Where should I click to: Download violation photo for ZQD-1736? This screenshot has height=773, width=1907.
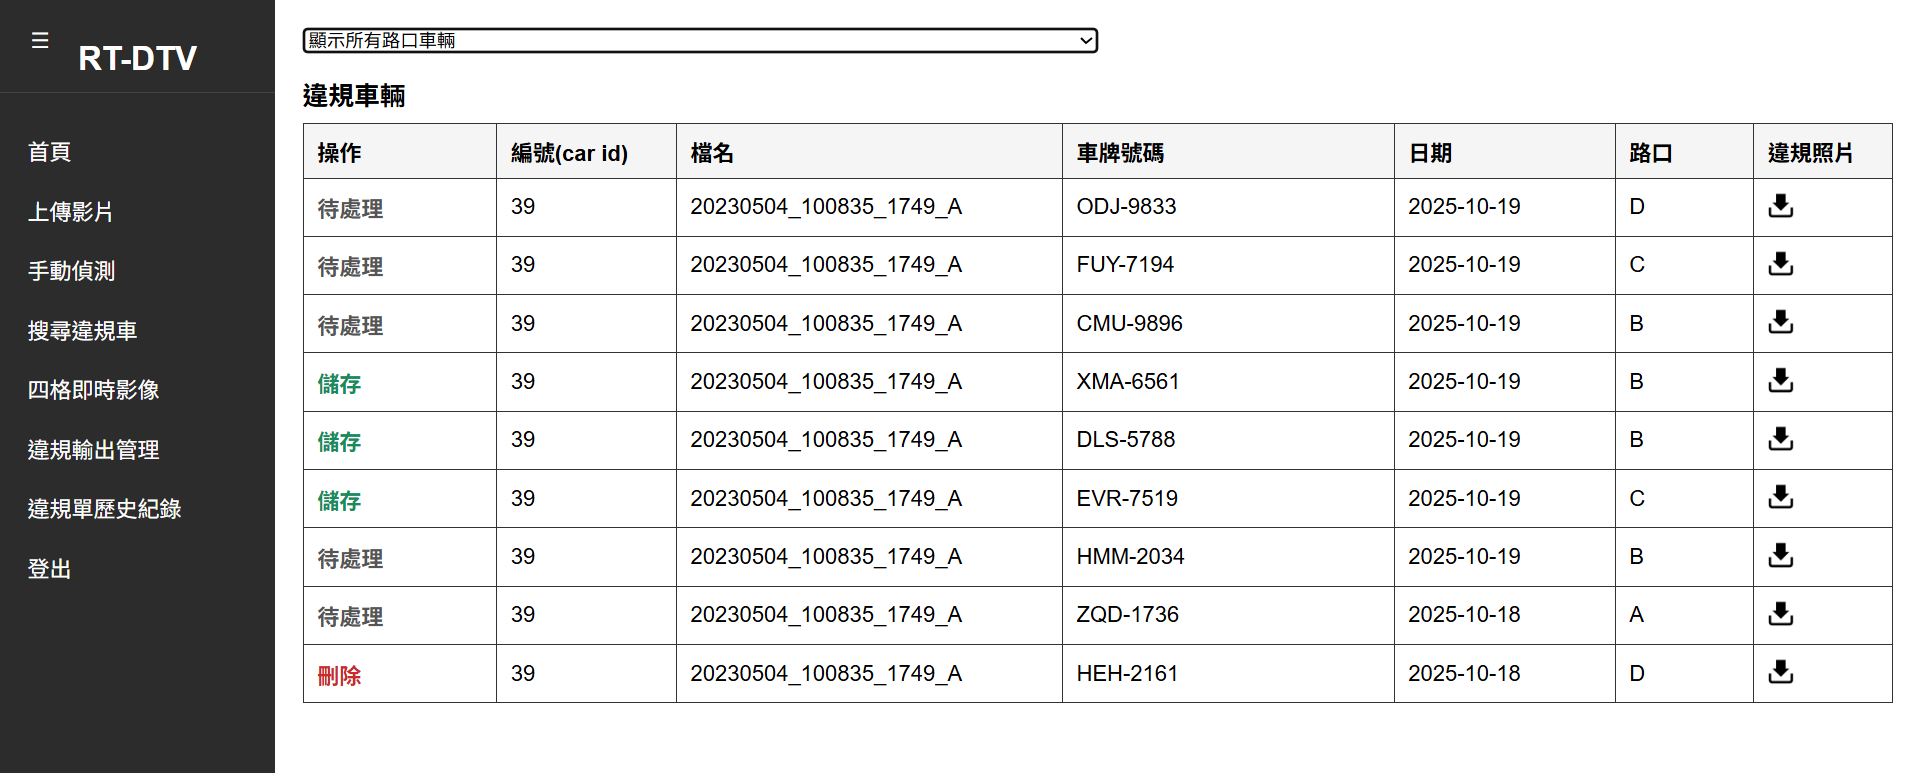(x=1780, y=614)
